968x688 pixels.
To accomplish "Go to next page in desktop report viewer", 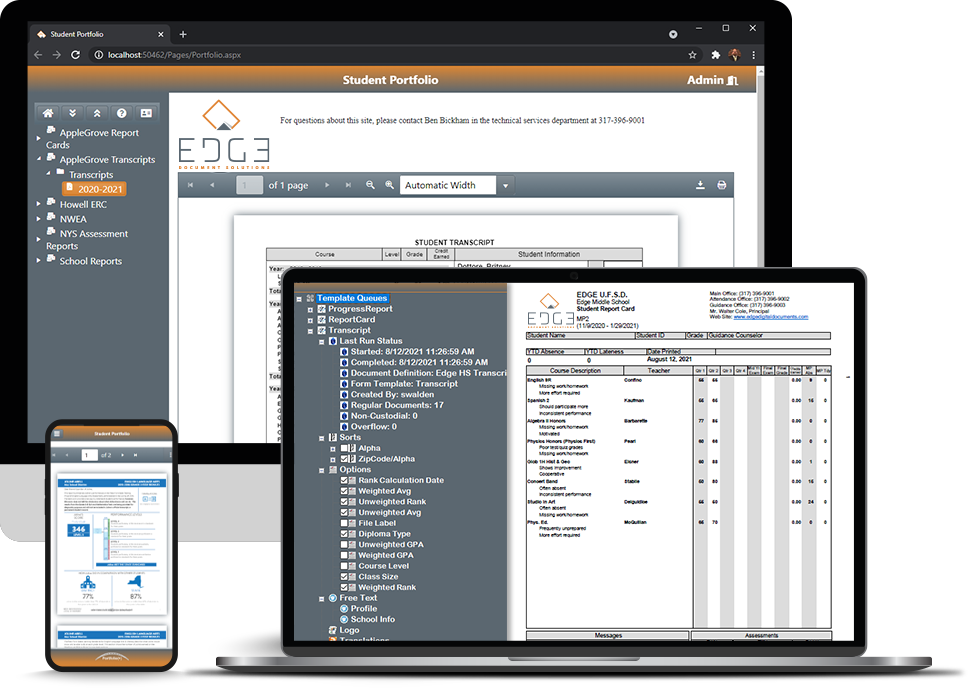I will click(x=327, y=185).
